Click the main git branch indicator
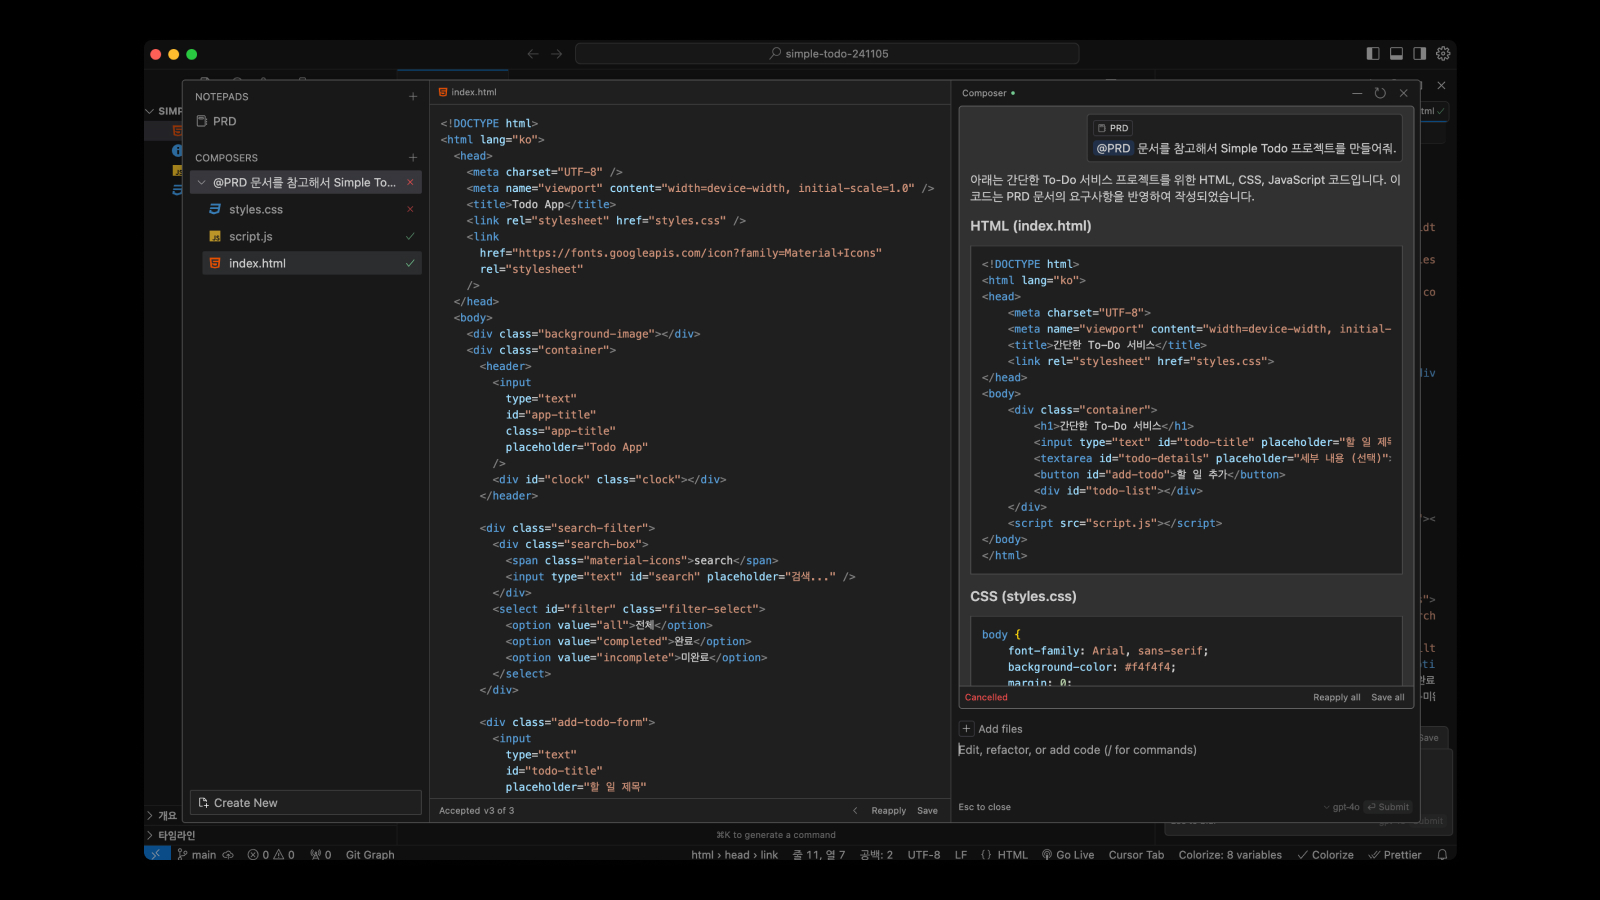1600x900 pixels. (x=197, y=855)
